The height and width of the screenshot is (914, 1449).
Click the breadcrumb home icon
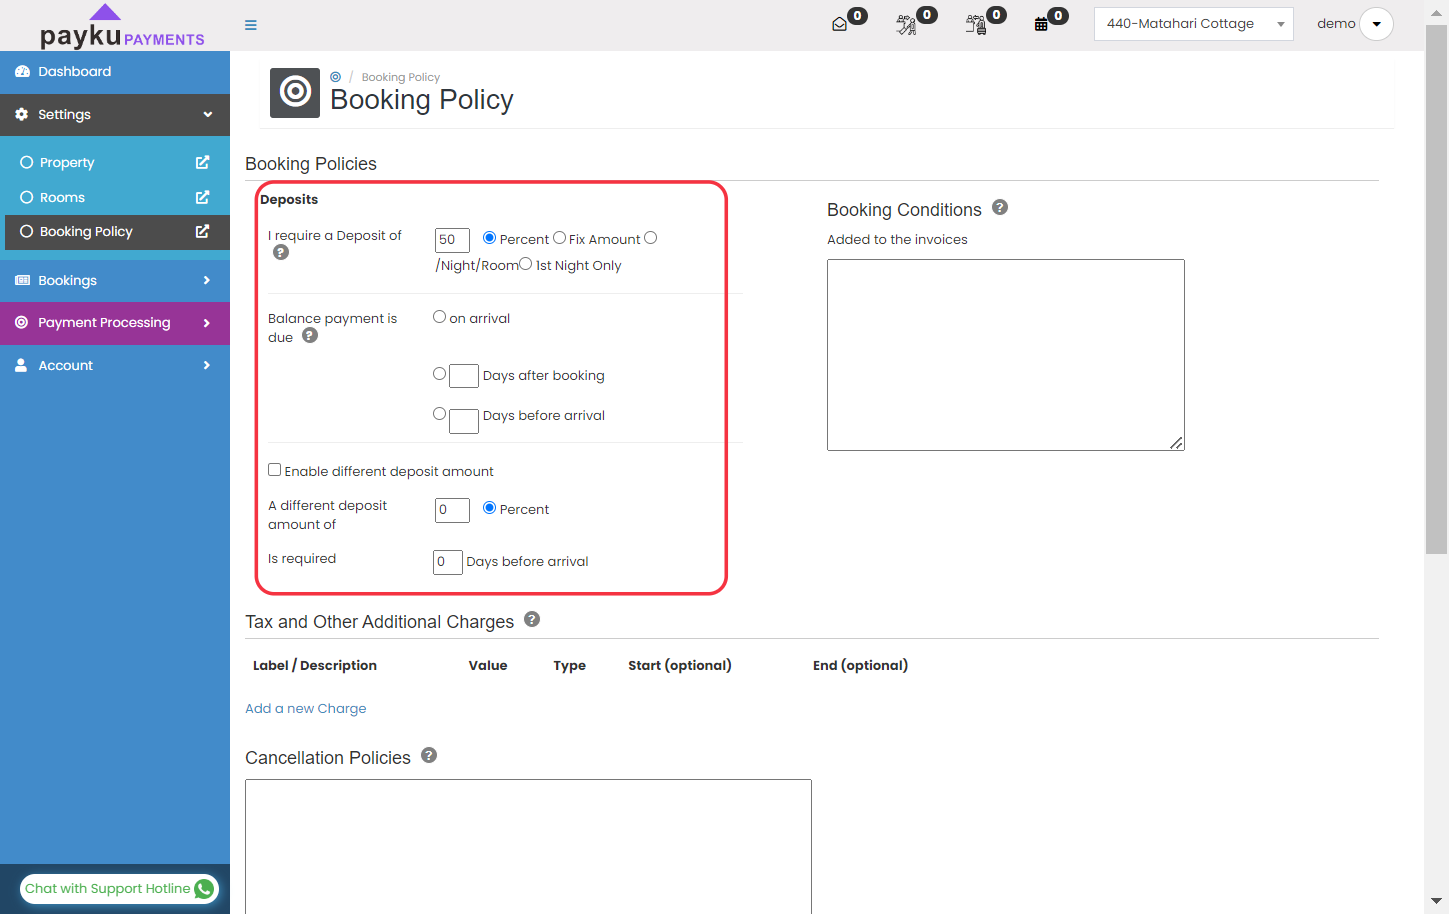click(x=336, y=77)
